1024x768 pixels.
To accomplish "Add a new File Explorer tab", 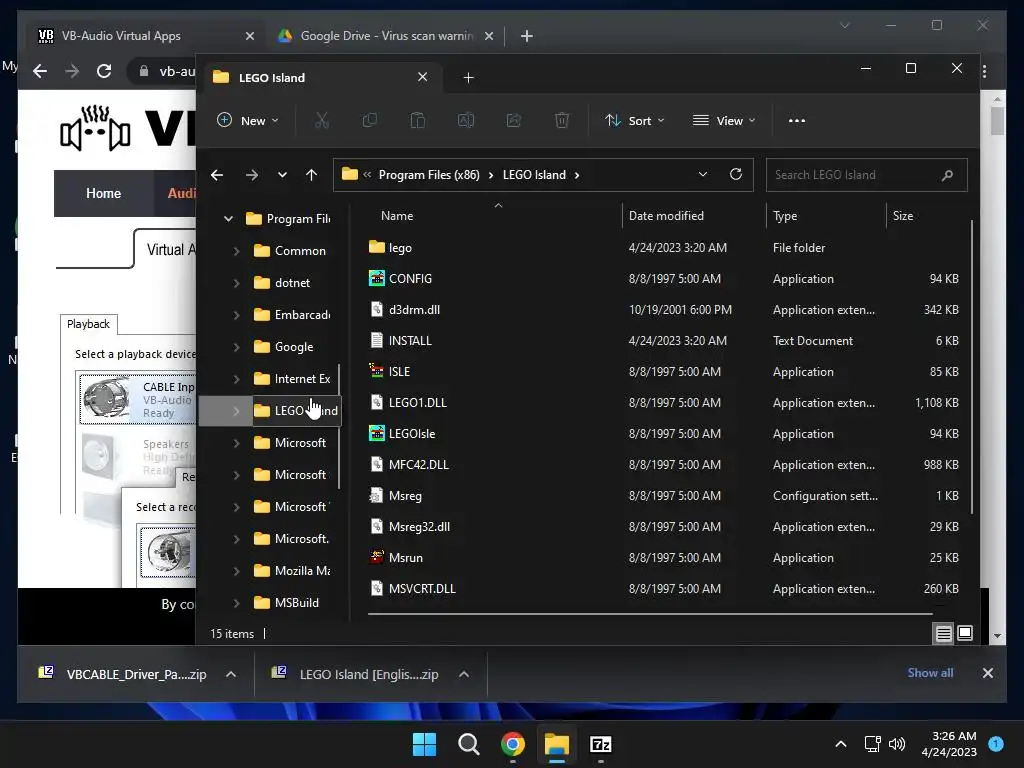I will (x=468, y=78).
